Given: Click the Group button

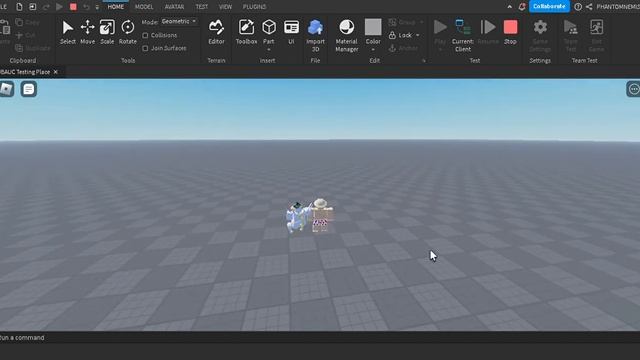Looking at the screenshot, I should (x=402, y=22).
